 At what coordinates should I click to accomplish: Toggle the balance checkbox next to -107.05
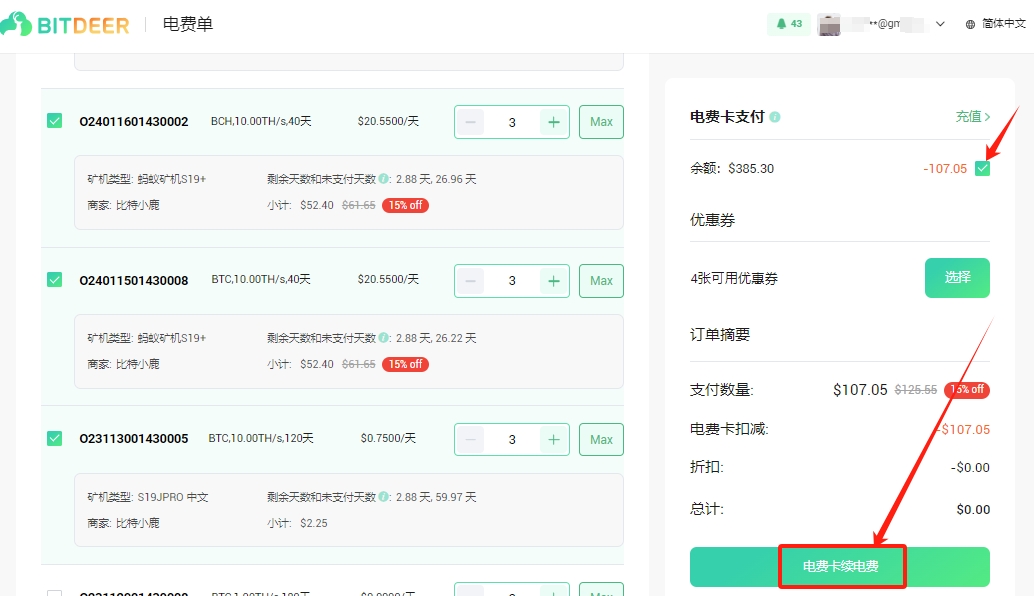983,168
